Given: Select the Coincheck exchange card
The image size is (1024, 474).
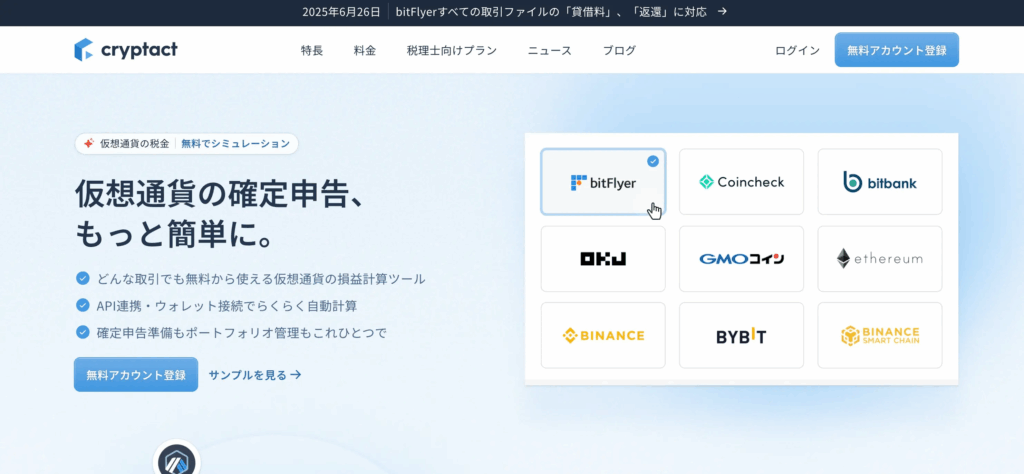Looking at the screenshot, I should pyautogui.click(x=741, y=182).
